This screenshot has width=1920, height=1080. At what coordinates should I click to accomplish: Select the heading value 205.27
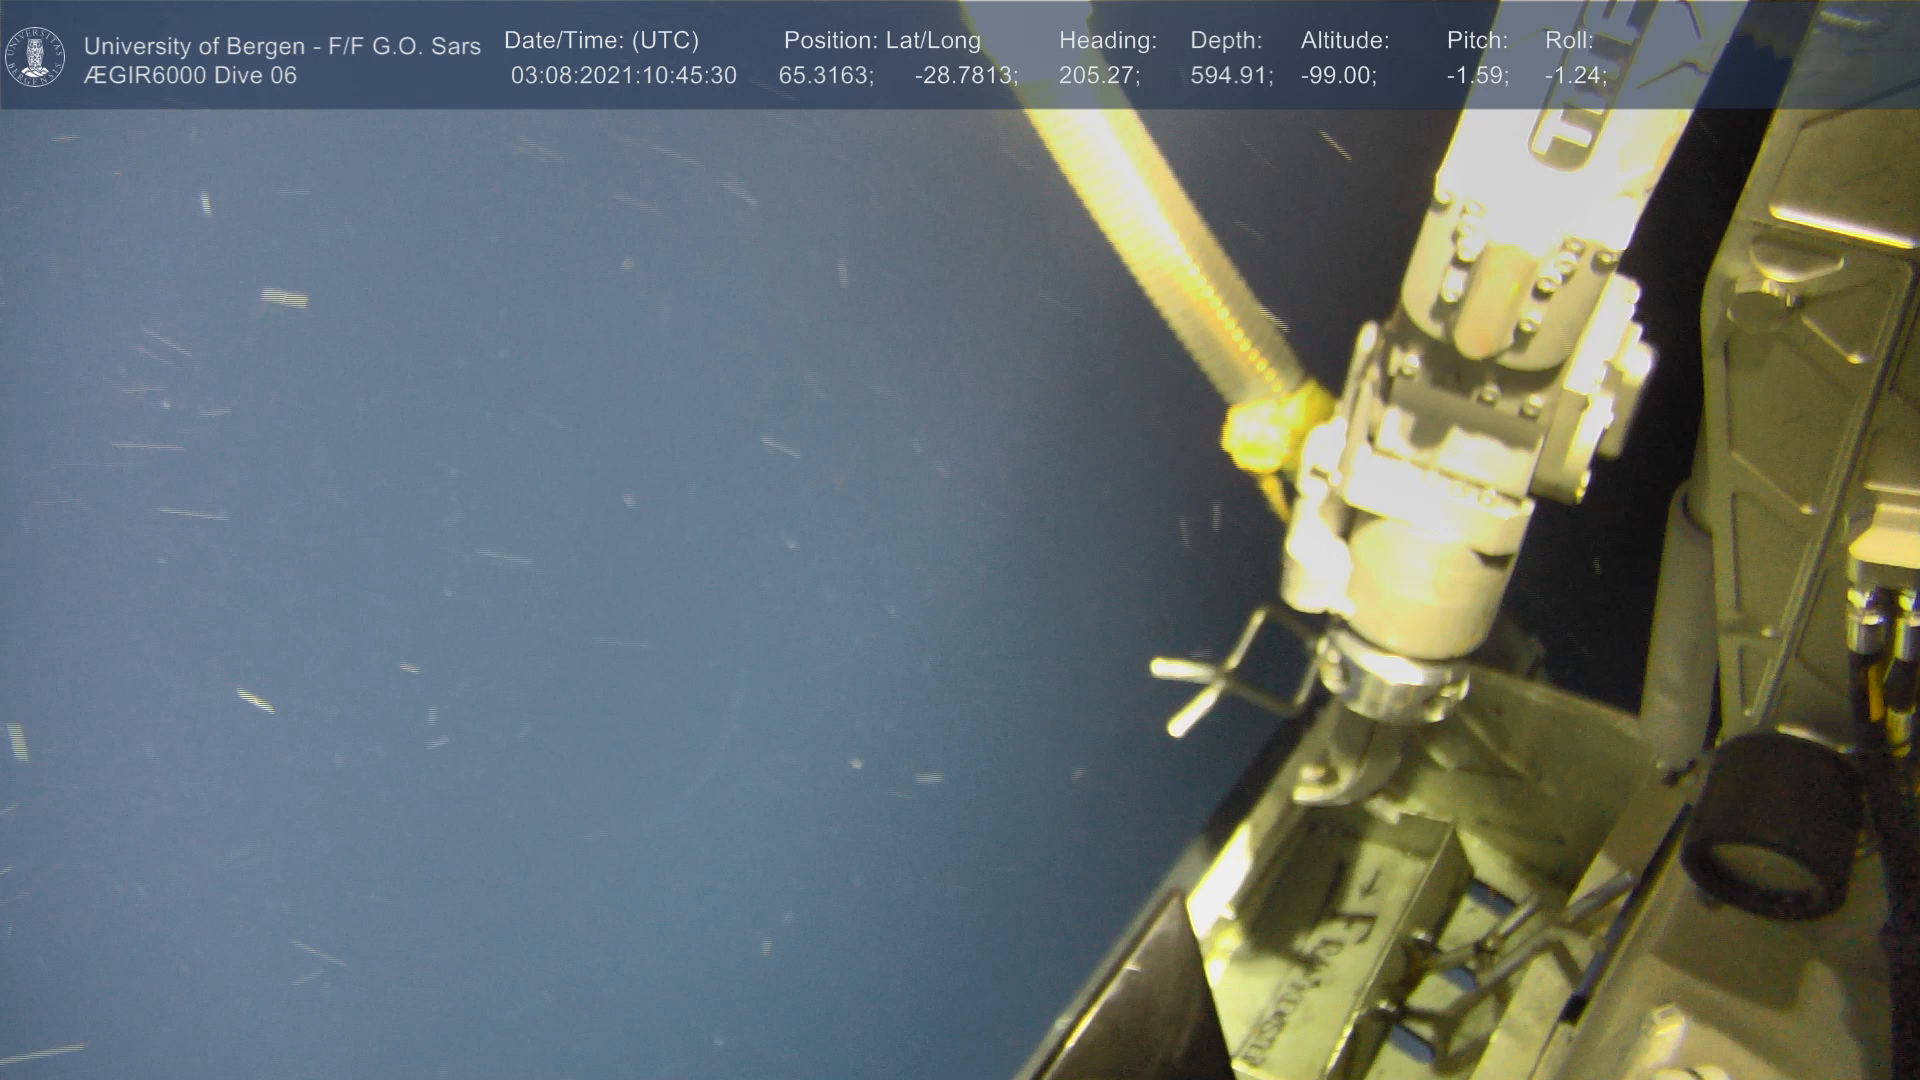pos(1098,76)
